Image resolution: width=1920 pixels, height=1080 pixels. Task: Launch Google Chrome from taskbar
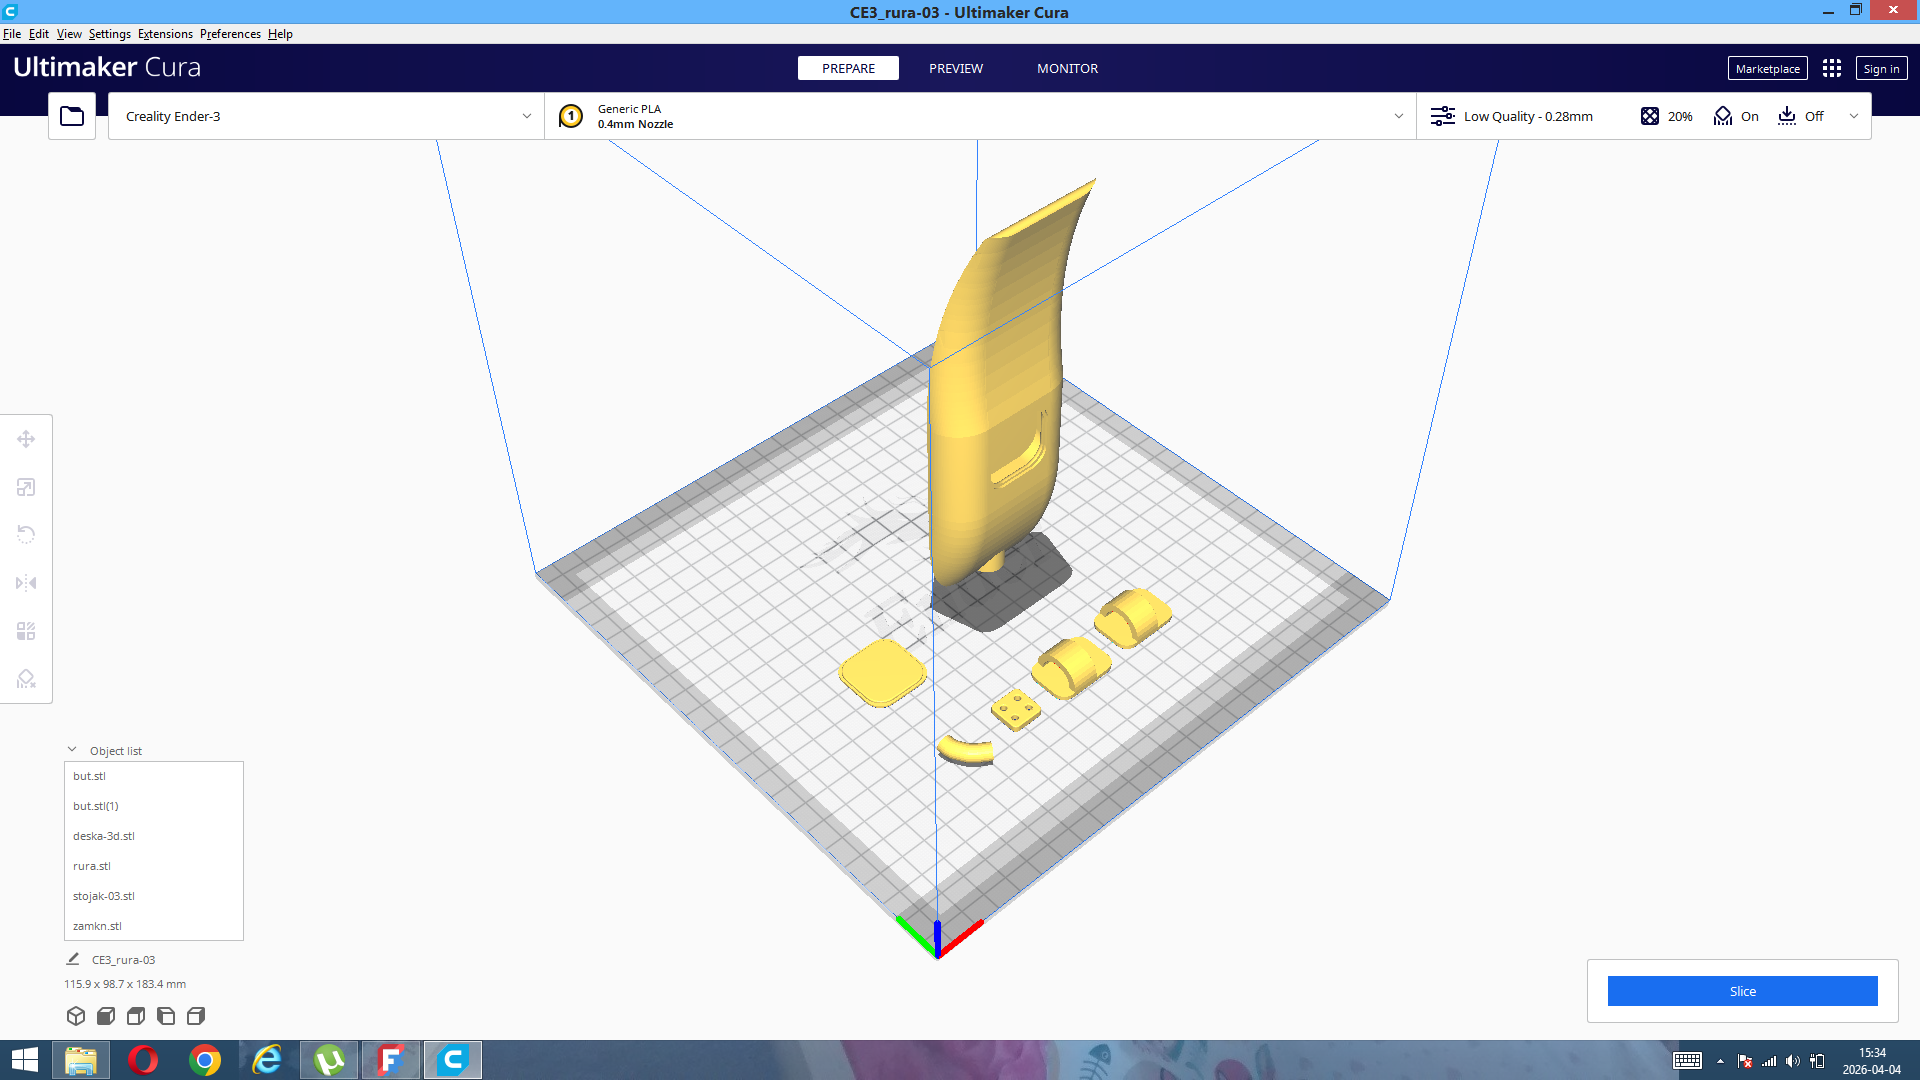point(205,1060)
